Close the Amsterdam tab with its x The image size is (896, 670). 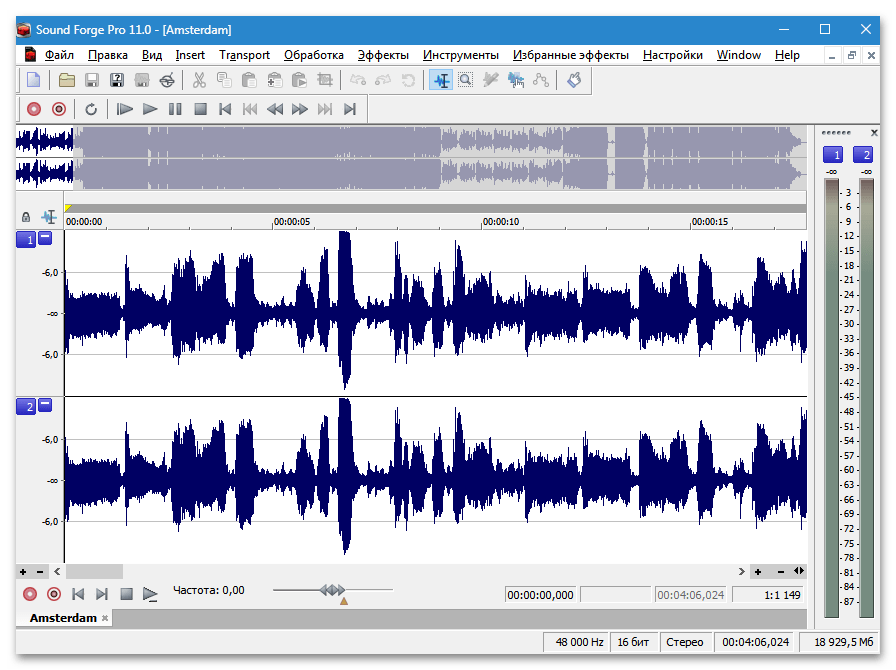(x=105, y=618)
